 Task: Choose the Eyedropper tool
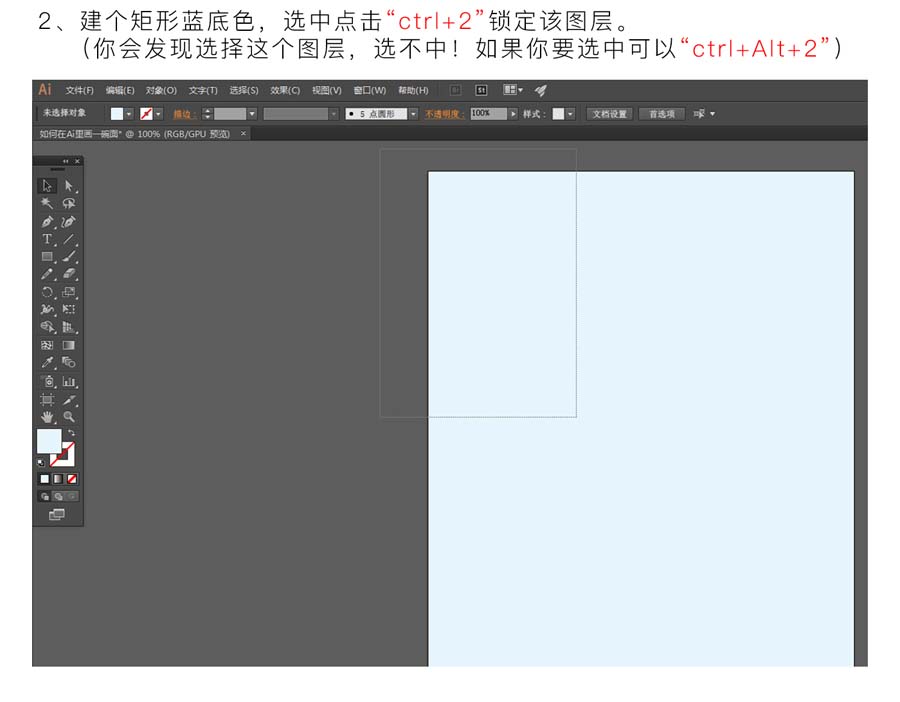click(x=47, y=362)
